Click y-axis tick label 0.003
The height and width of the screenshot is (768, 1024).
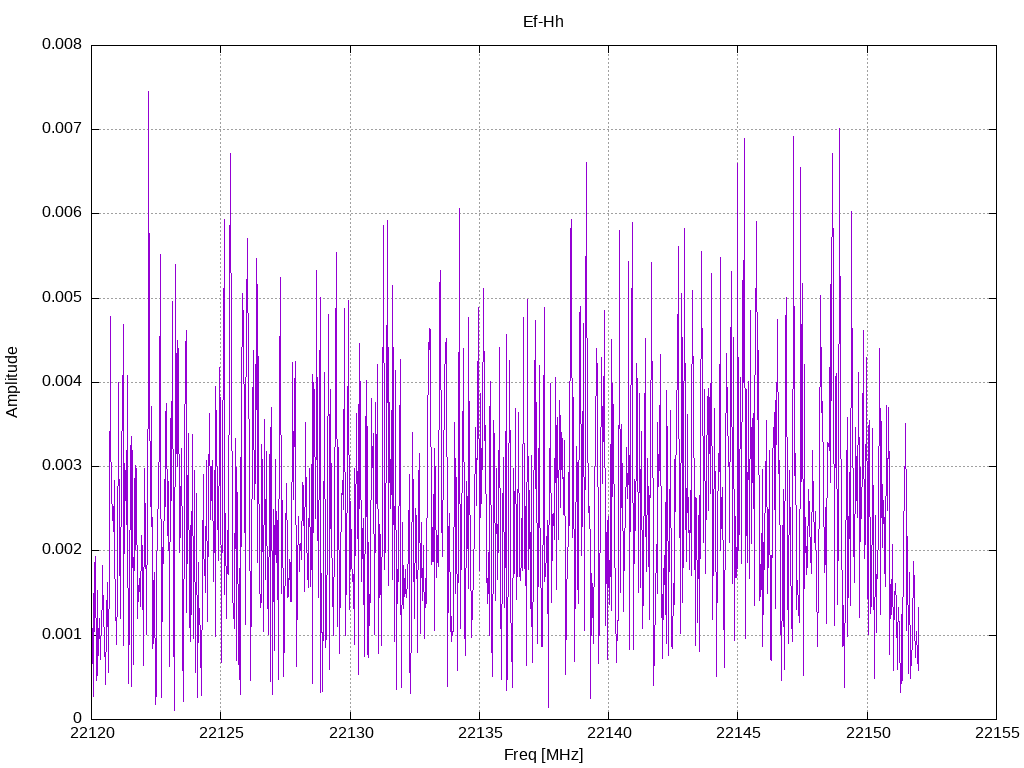(62, 466)
